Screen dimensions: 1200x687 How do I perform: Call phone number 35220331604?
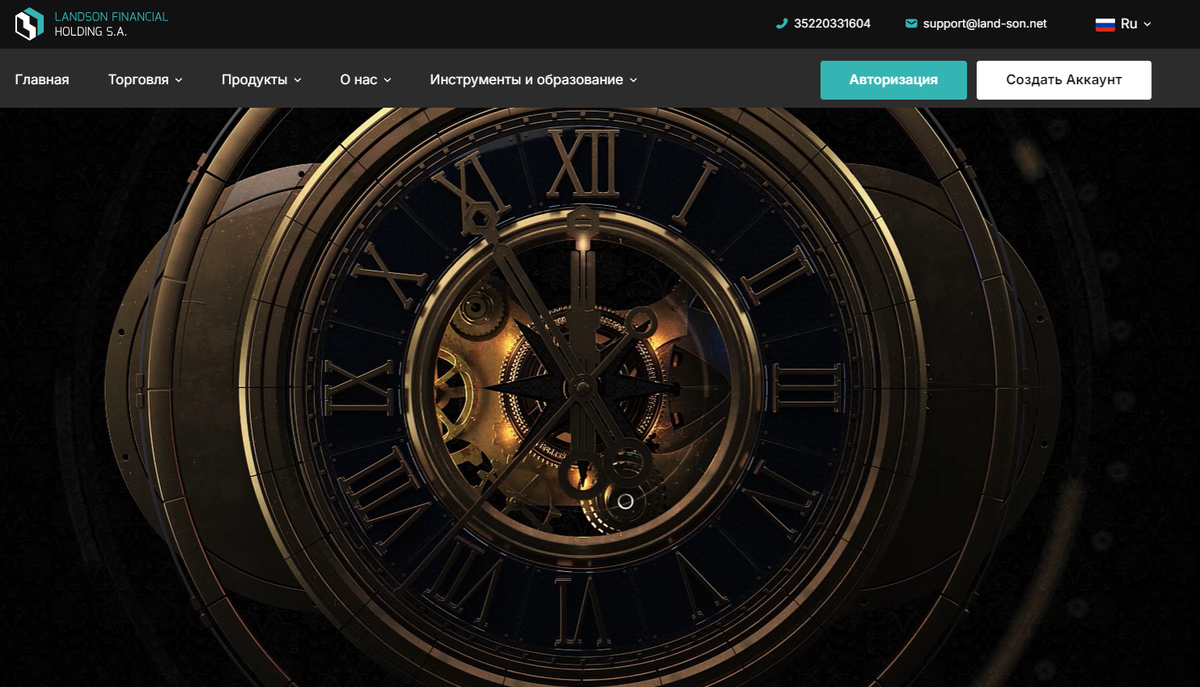pos(832,23)
